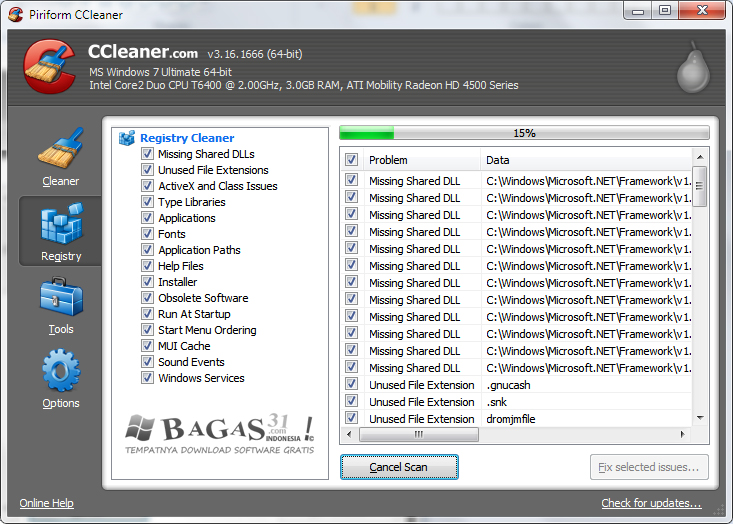Click the CCleaner logo in header
This screenshot has height=524, width=733.
49,66
